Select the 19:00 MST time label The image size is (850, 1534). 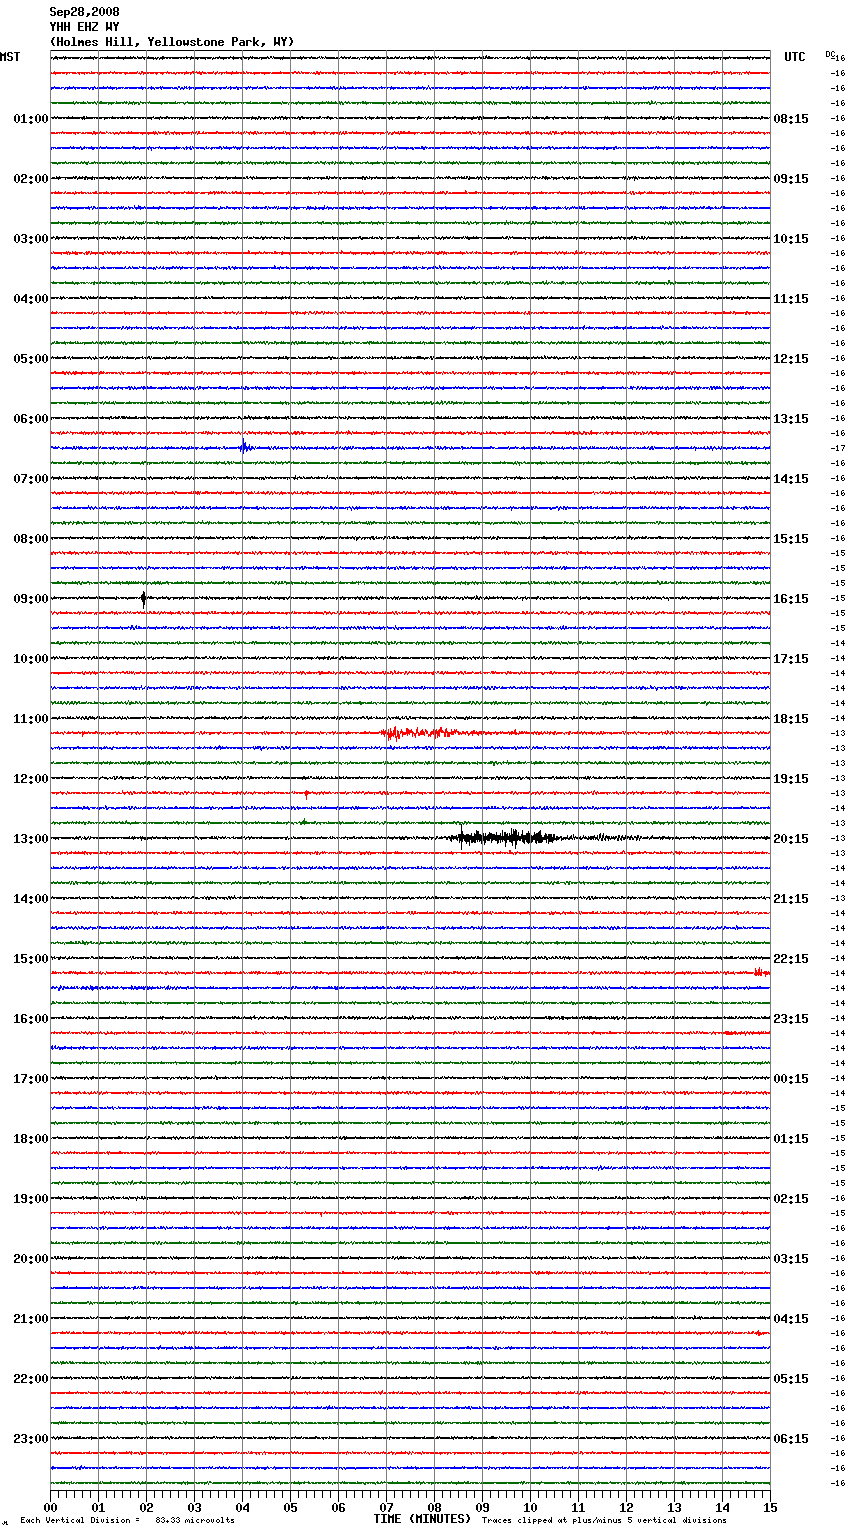point(31,1199)
